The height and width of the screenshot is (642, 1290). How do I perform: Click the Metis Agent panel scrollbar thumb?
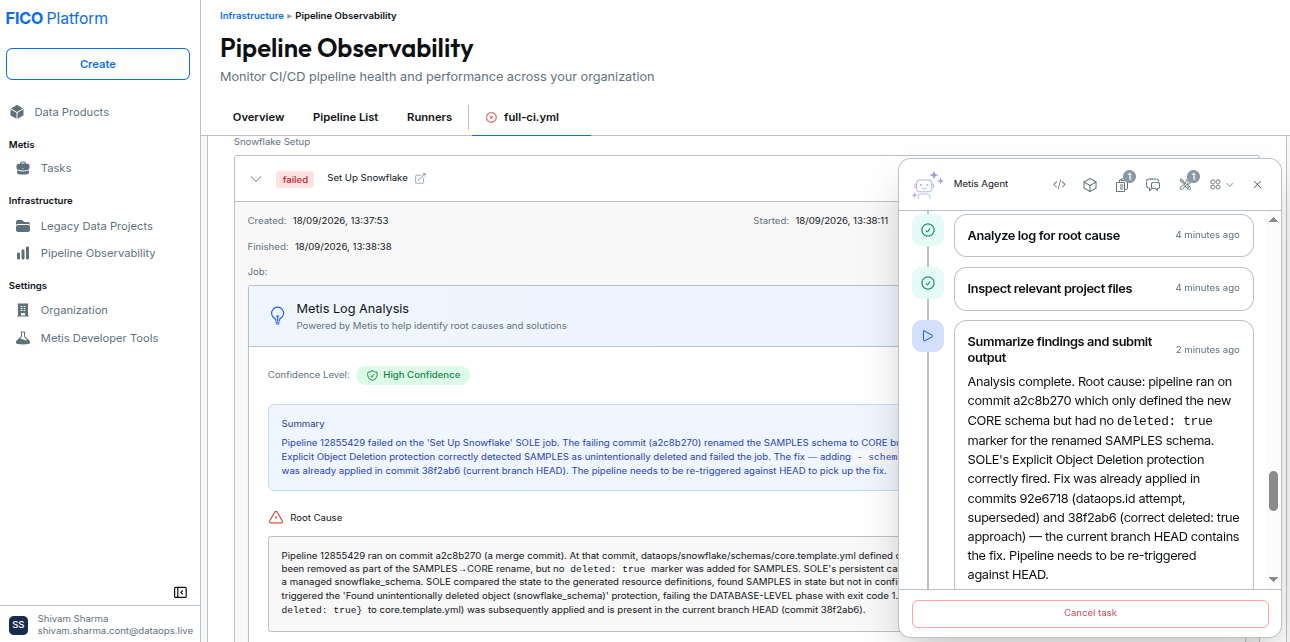point(1273,491)
